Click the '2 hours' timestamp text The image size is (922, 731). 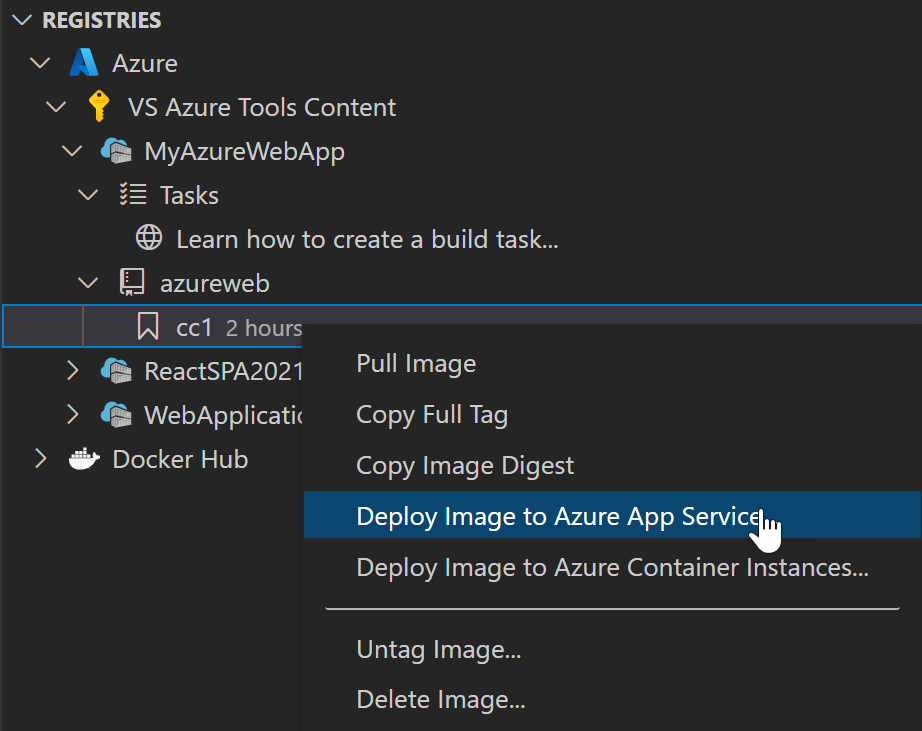(264, 328)
